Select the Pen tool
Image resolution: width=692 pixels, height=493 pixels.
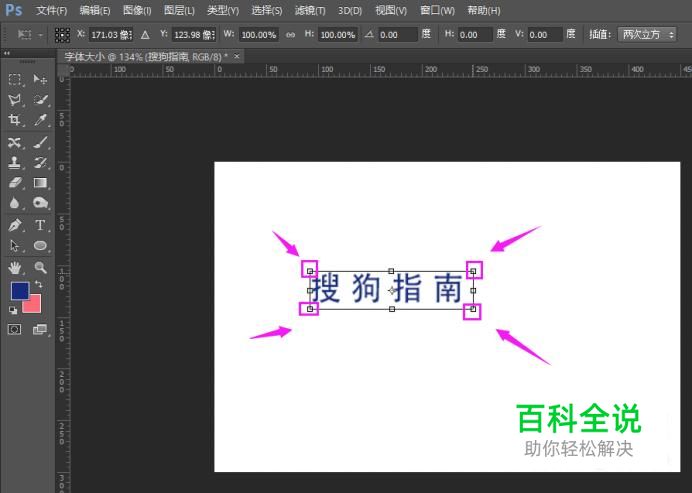pyautogui.click(x=15, y=225)
